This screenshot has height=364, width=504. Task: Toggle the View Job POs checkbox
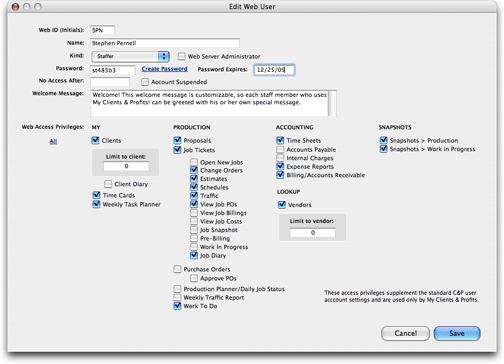[194, 204]
